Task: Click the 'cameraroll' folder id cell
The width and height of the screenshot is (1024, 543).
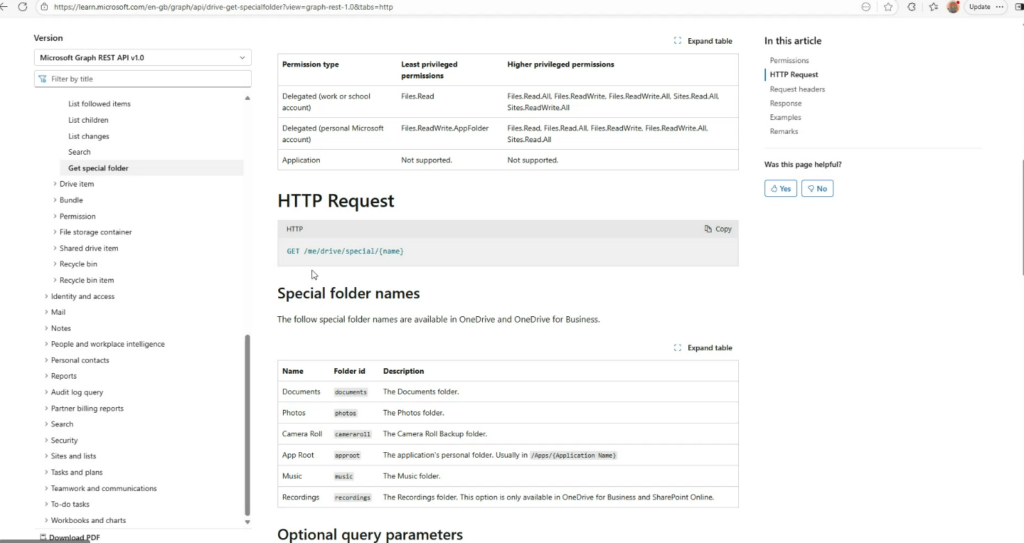Action: (x=353, y=435)
